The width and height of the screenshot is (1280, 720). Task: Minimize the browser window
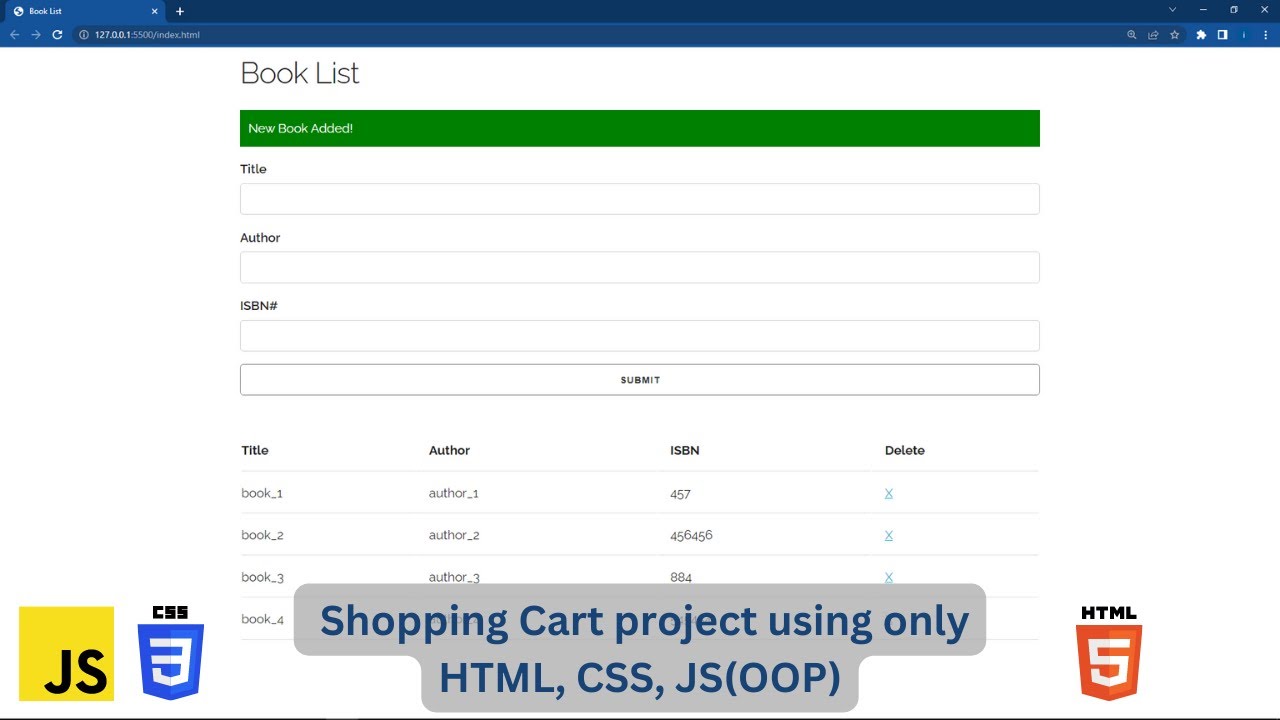coord(1203,10)
